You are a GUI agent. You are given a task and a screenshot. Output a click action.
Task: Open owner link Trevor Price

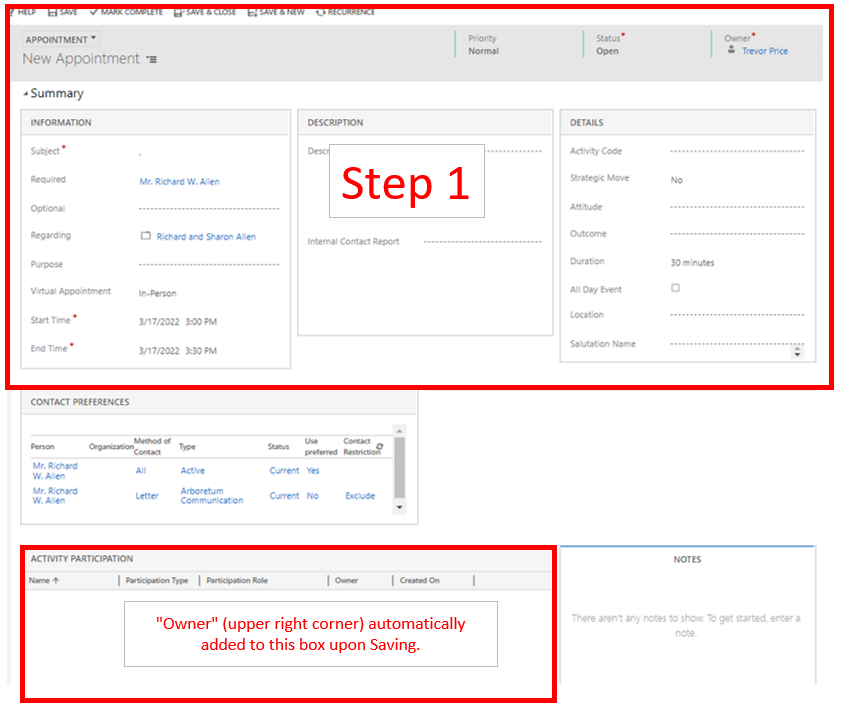tap(765, 51)
